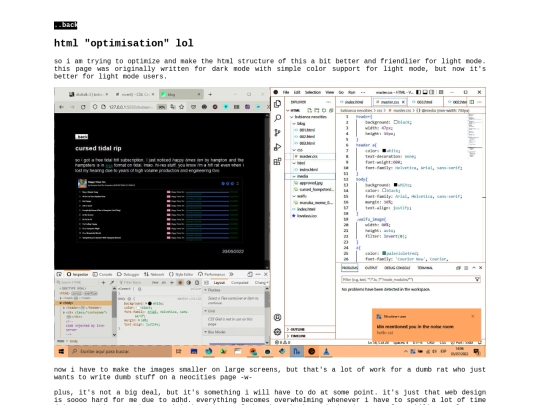Close the orange mention notification toast
The height and width of the screenshot is (405, 540).
[x=472, y=316]
